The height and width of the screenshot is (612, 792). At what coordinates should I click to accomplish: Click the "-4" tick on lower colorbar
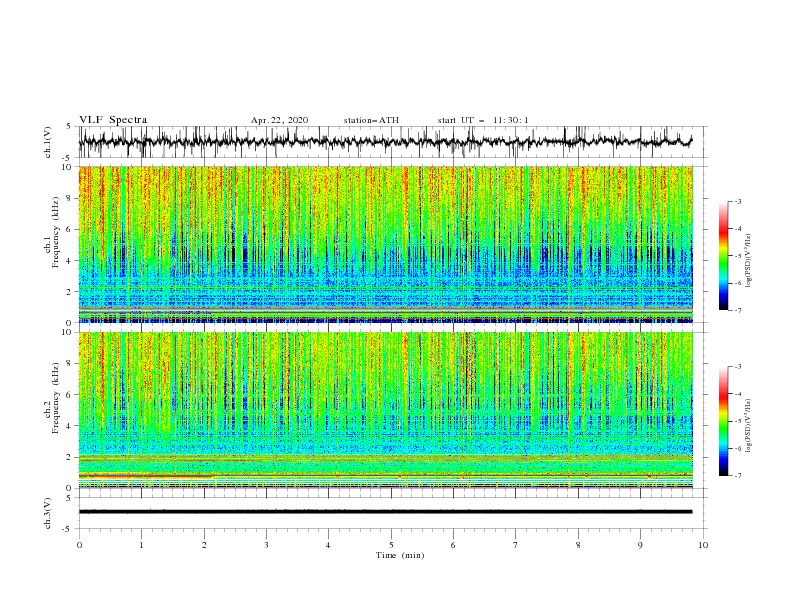coord(737,394)
